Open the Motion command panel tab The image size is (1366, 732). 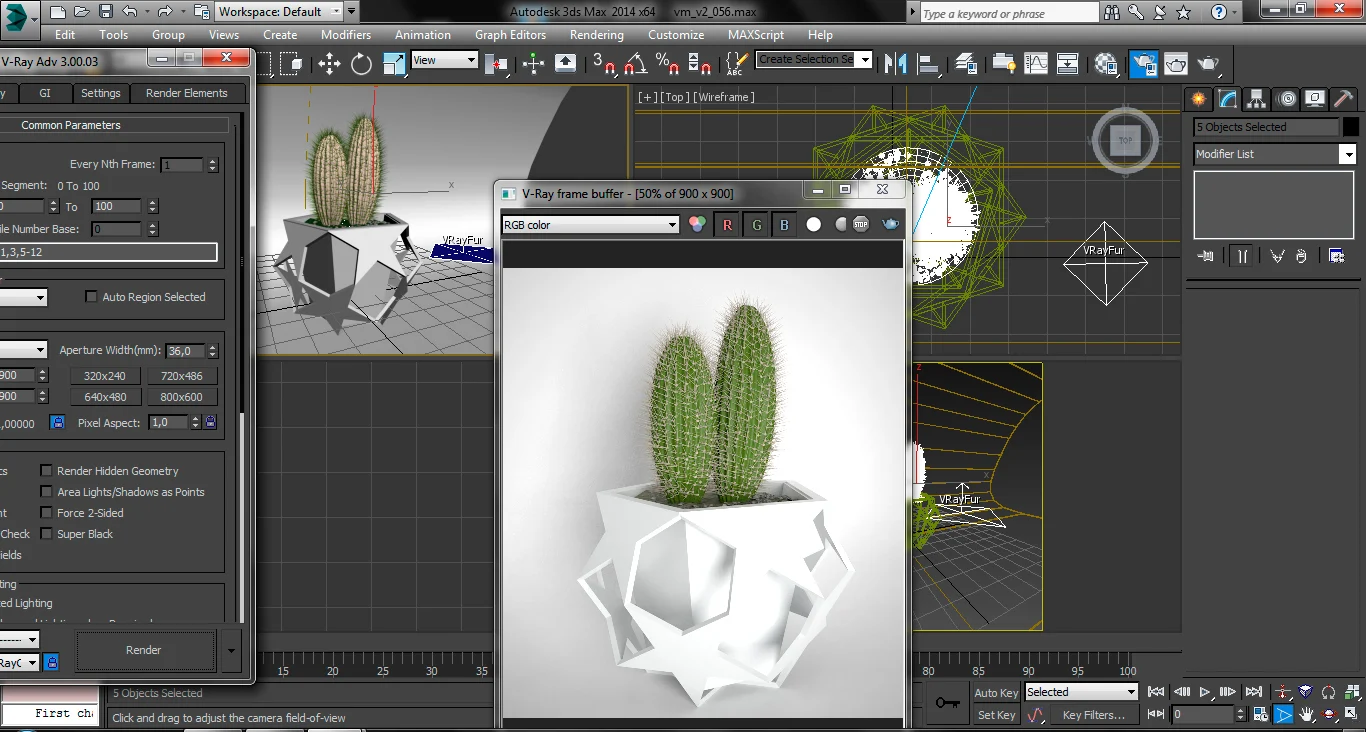tap(1287, 98)
